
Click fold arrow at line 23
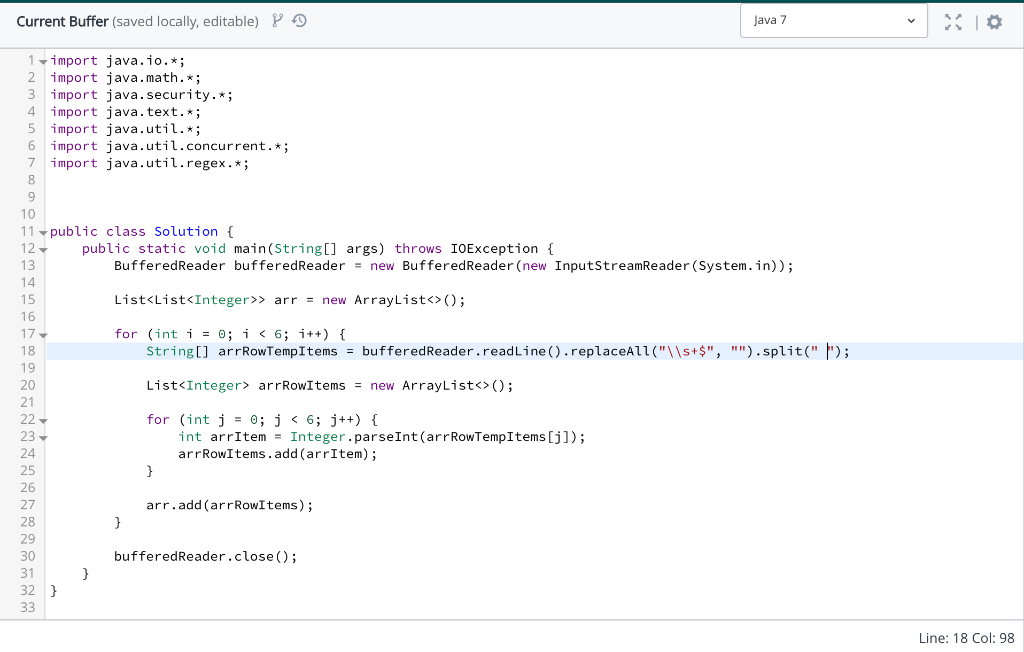tap(43, 438)
